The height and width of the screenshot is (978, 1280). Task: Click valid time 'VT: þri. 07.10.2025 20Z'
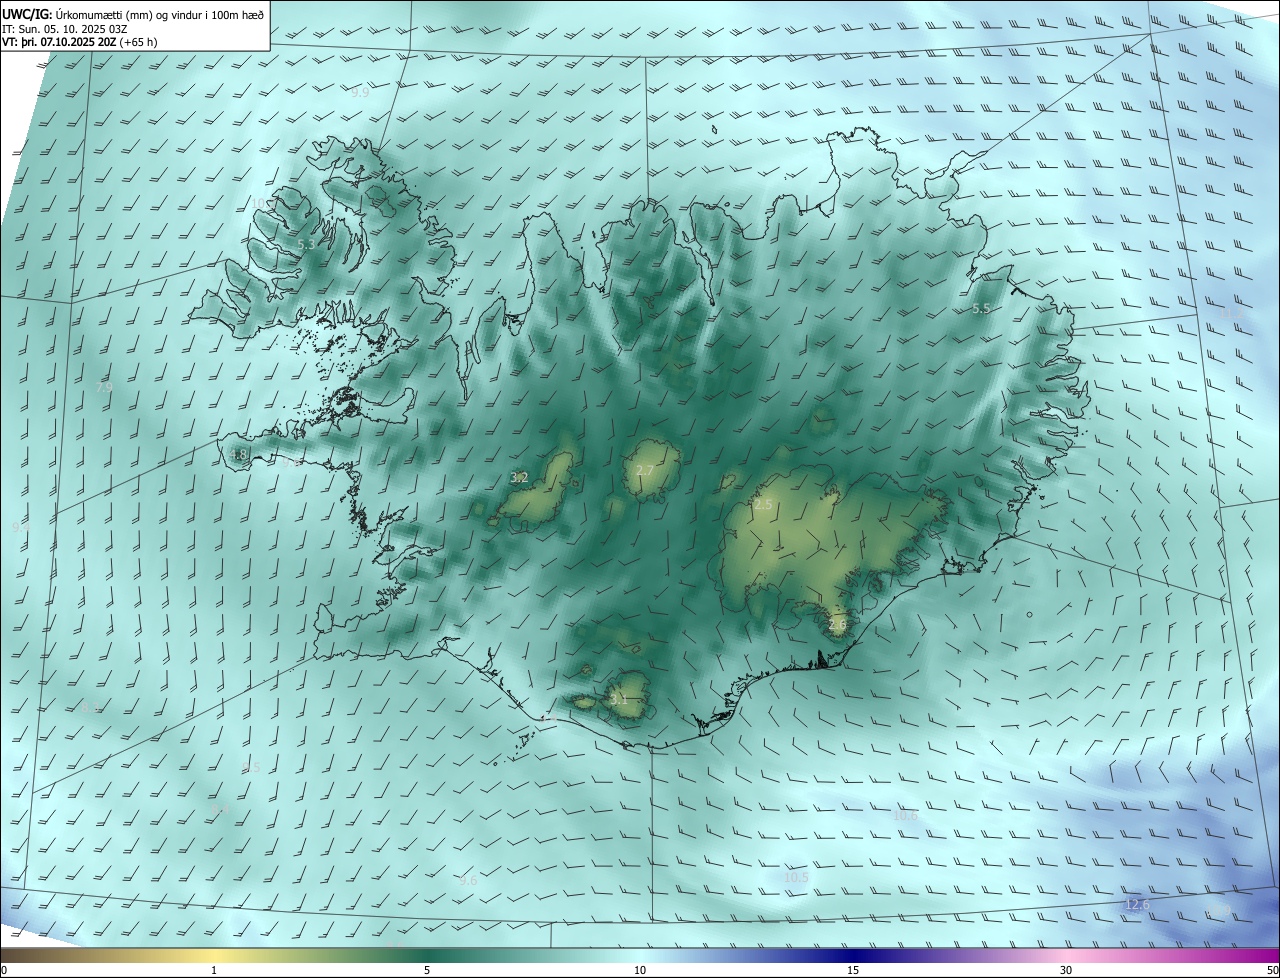pos(60,42)
